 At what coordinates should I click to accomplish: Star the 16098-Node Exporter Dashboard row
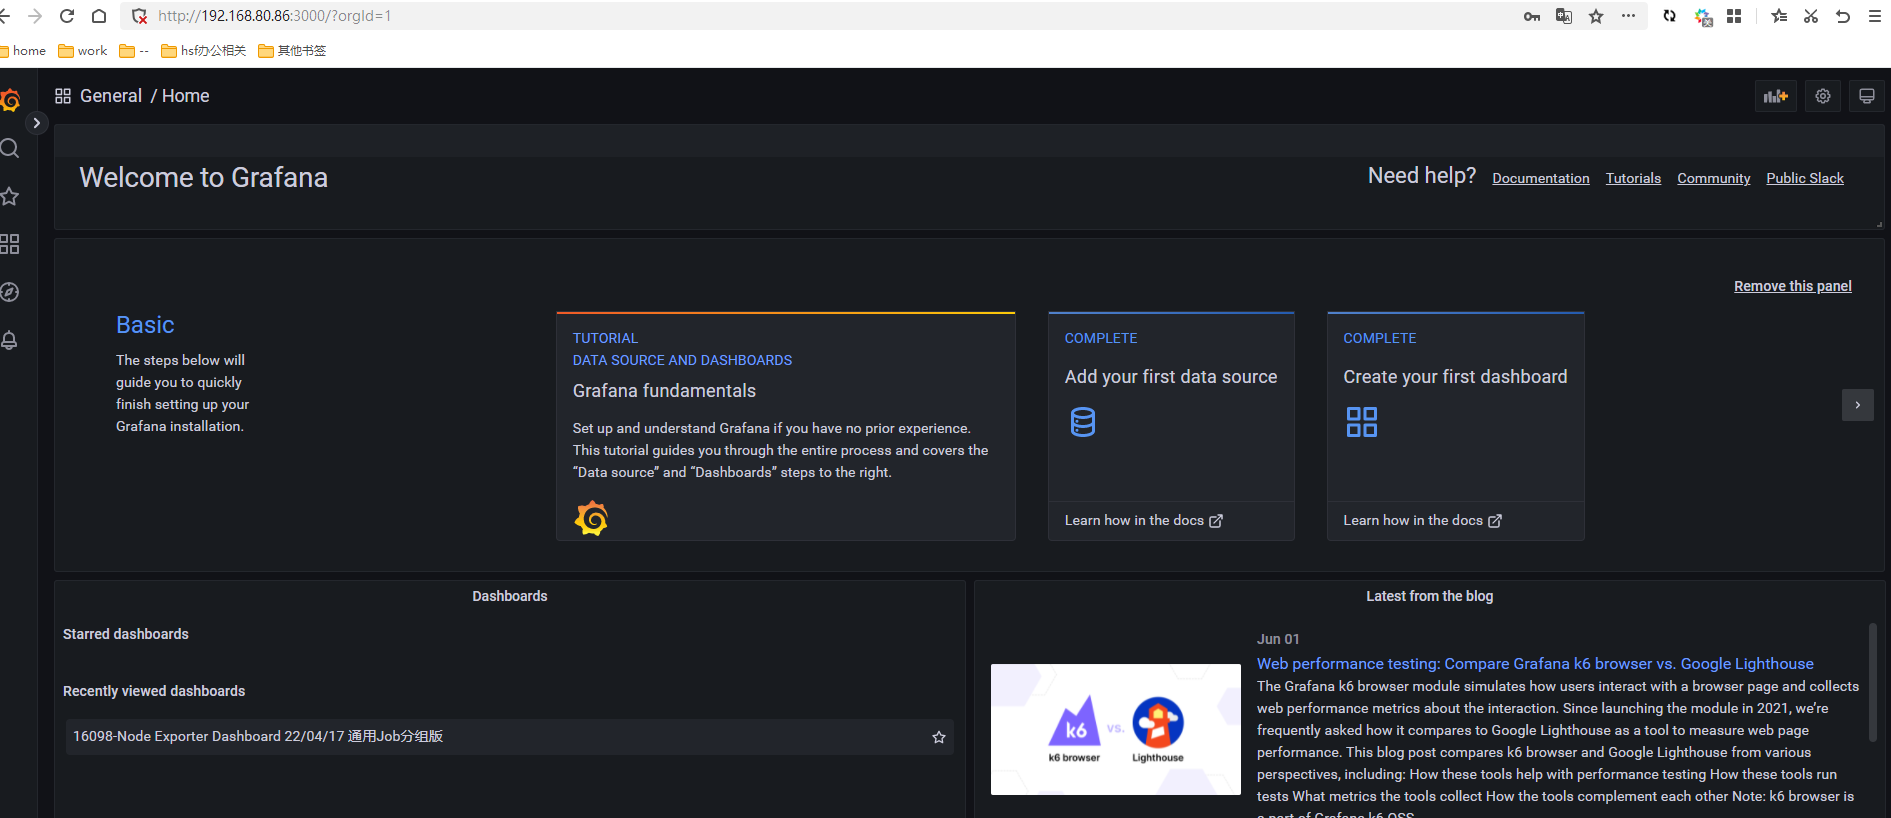939,737
